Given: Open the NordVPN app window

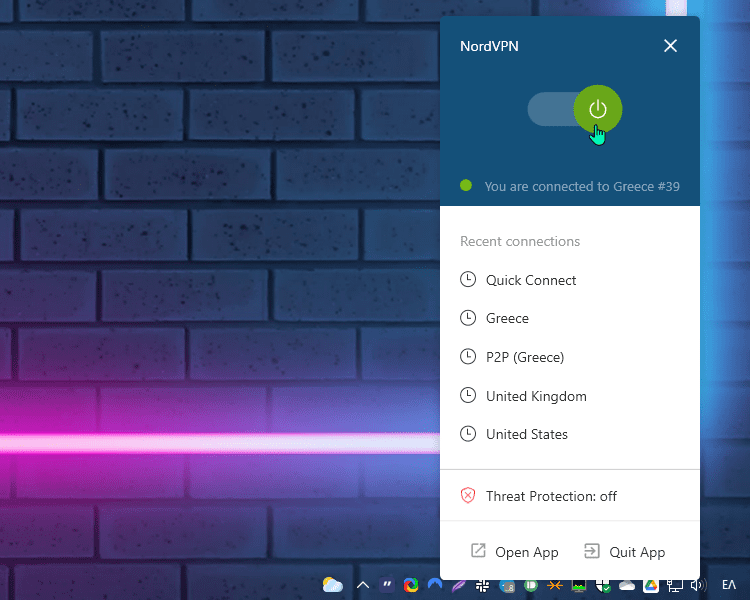Looking at the screenshot, I should tap(515, 552).
